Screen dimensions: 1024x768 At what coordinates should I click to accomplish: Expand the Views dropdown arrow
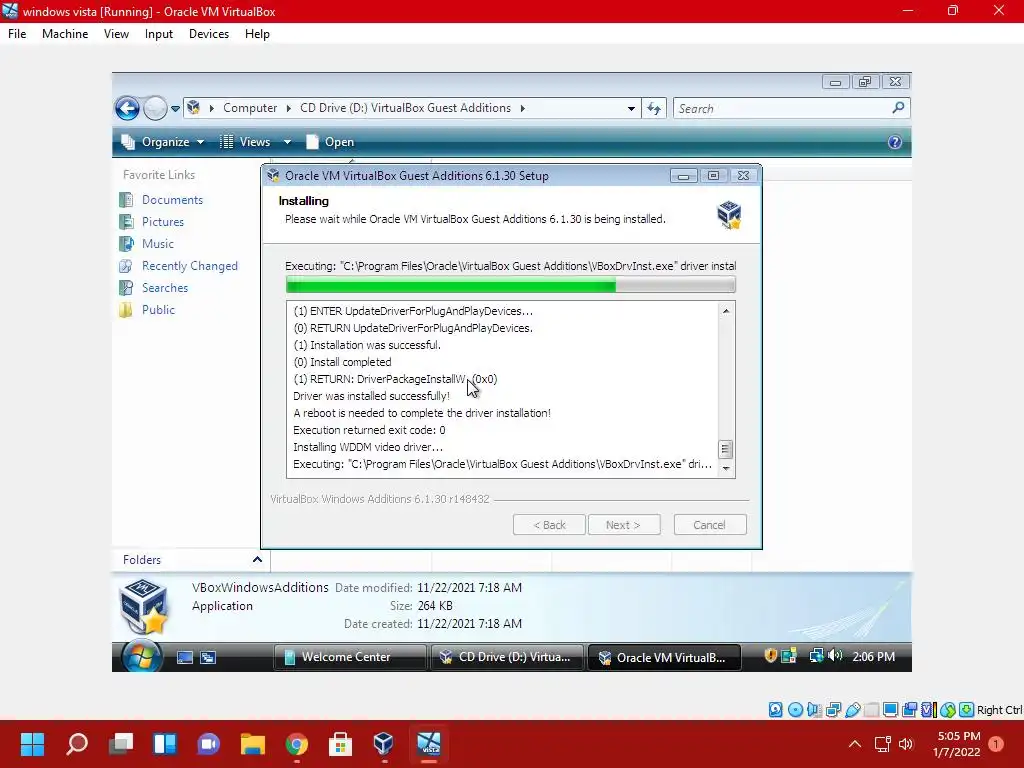[x=287, y=142]
